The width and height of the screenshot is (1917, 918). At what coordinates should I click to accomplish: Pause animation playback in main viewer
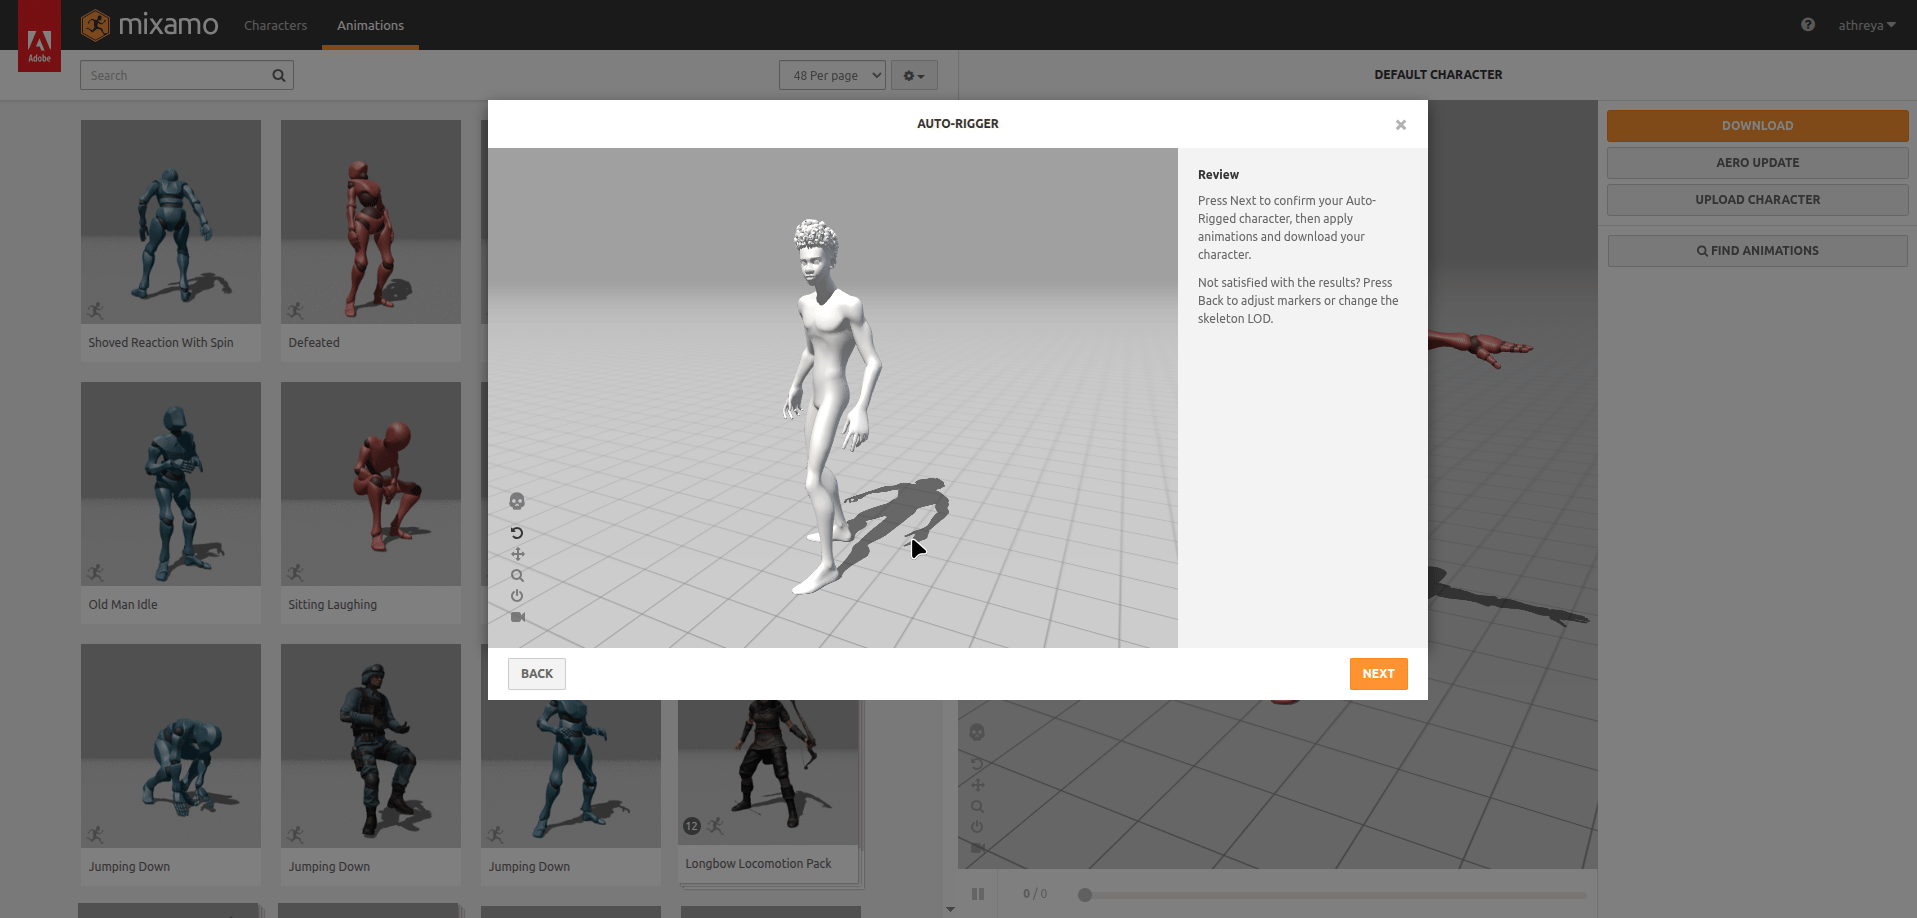(978, 894)
